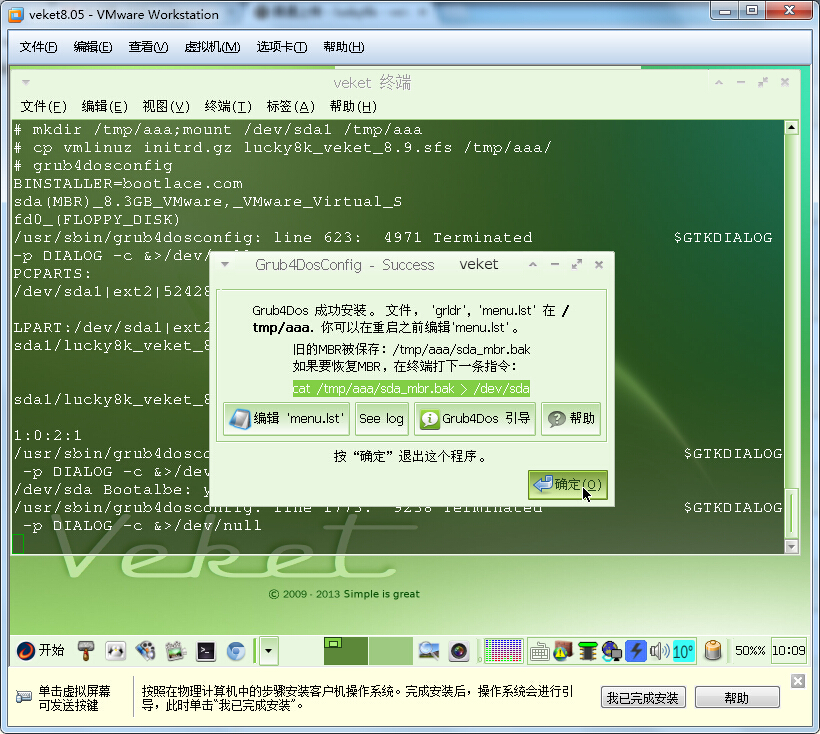
Task: Open VMware 文件(F) menu
Action: click(x=38, y=47)
